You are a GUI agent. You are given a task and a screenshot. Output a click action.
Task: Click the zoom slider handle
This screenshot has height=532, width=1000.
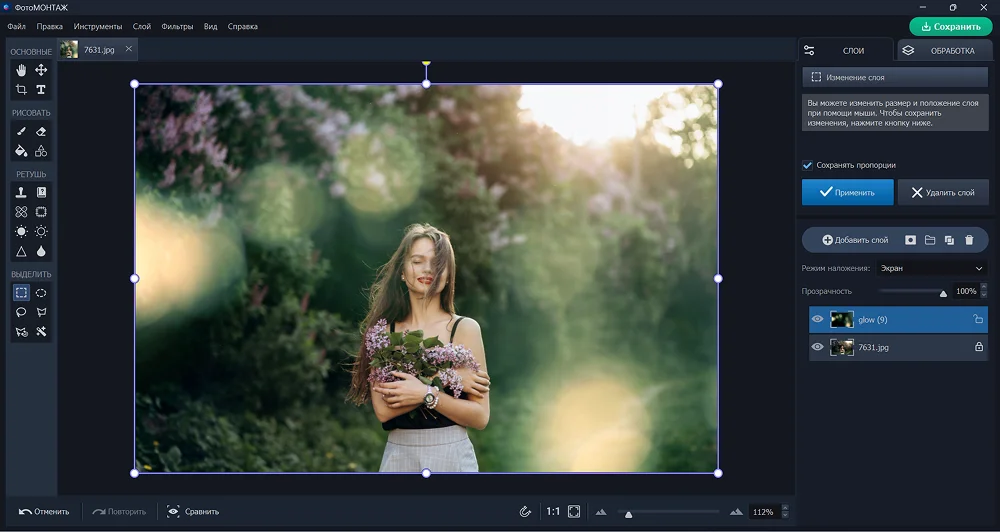coord(629,514)
